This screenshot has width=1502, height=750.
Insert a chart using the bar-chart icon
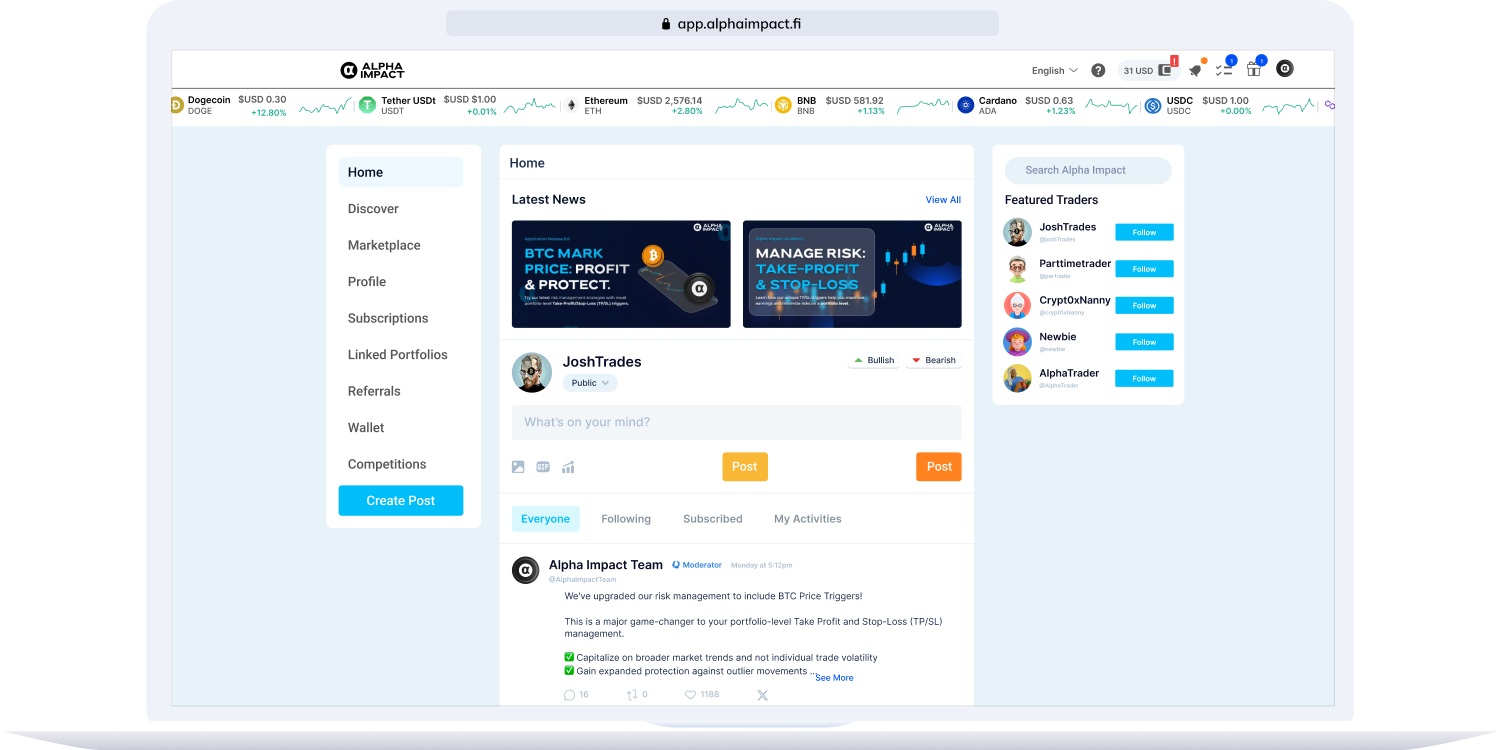click(568, 467)
